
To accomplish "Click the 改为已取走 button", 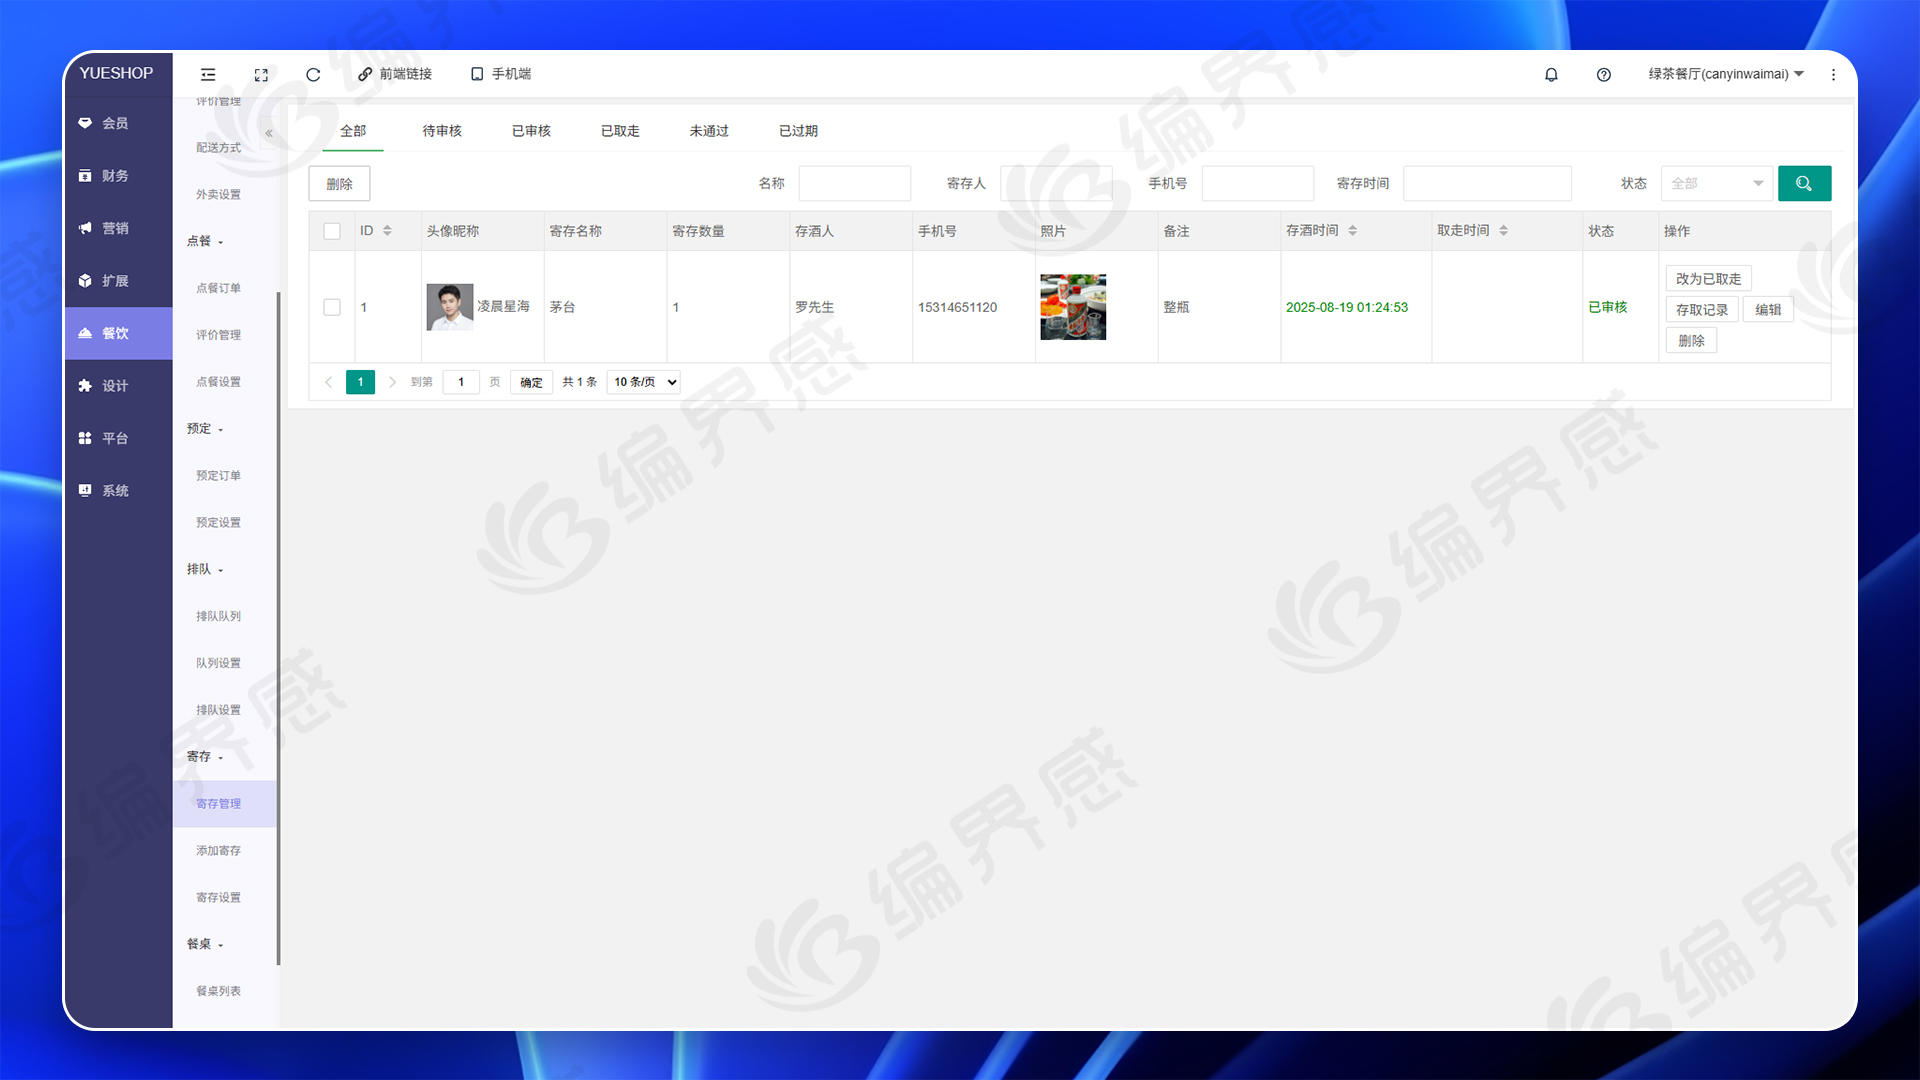I will [x=1708, y=279].
